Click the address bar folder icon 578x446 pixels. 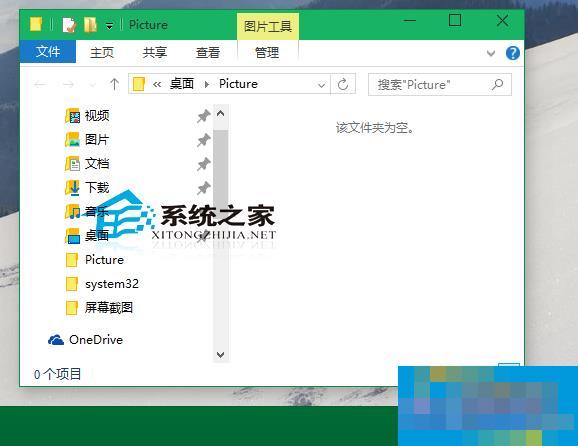pyautogui.click(x=139, y=84)
